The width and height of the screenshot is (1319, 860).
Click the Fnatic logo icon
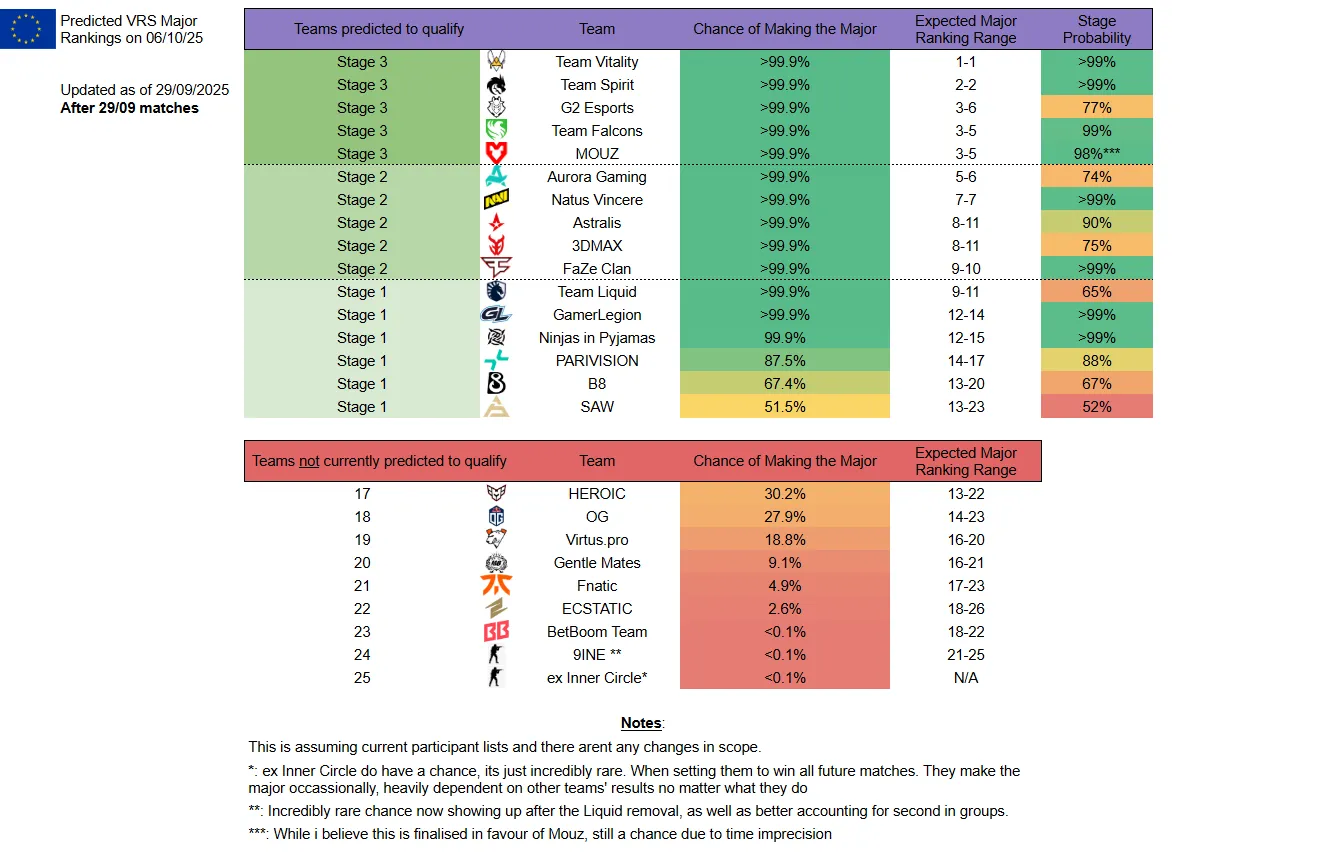pos(496,586)
